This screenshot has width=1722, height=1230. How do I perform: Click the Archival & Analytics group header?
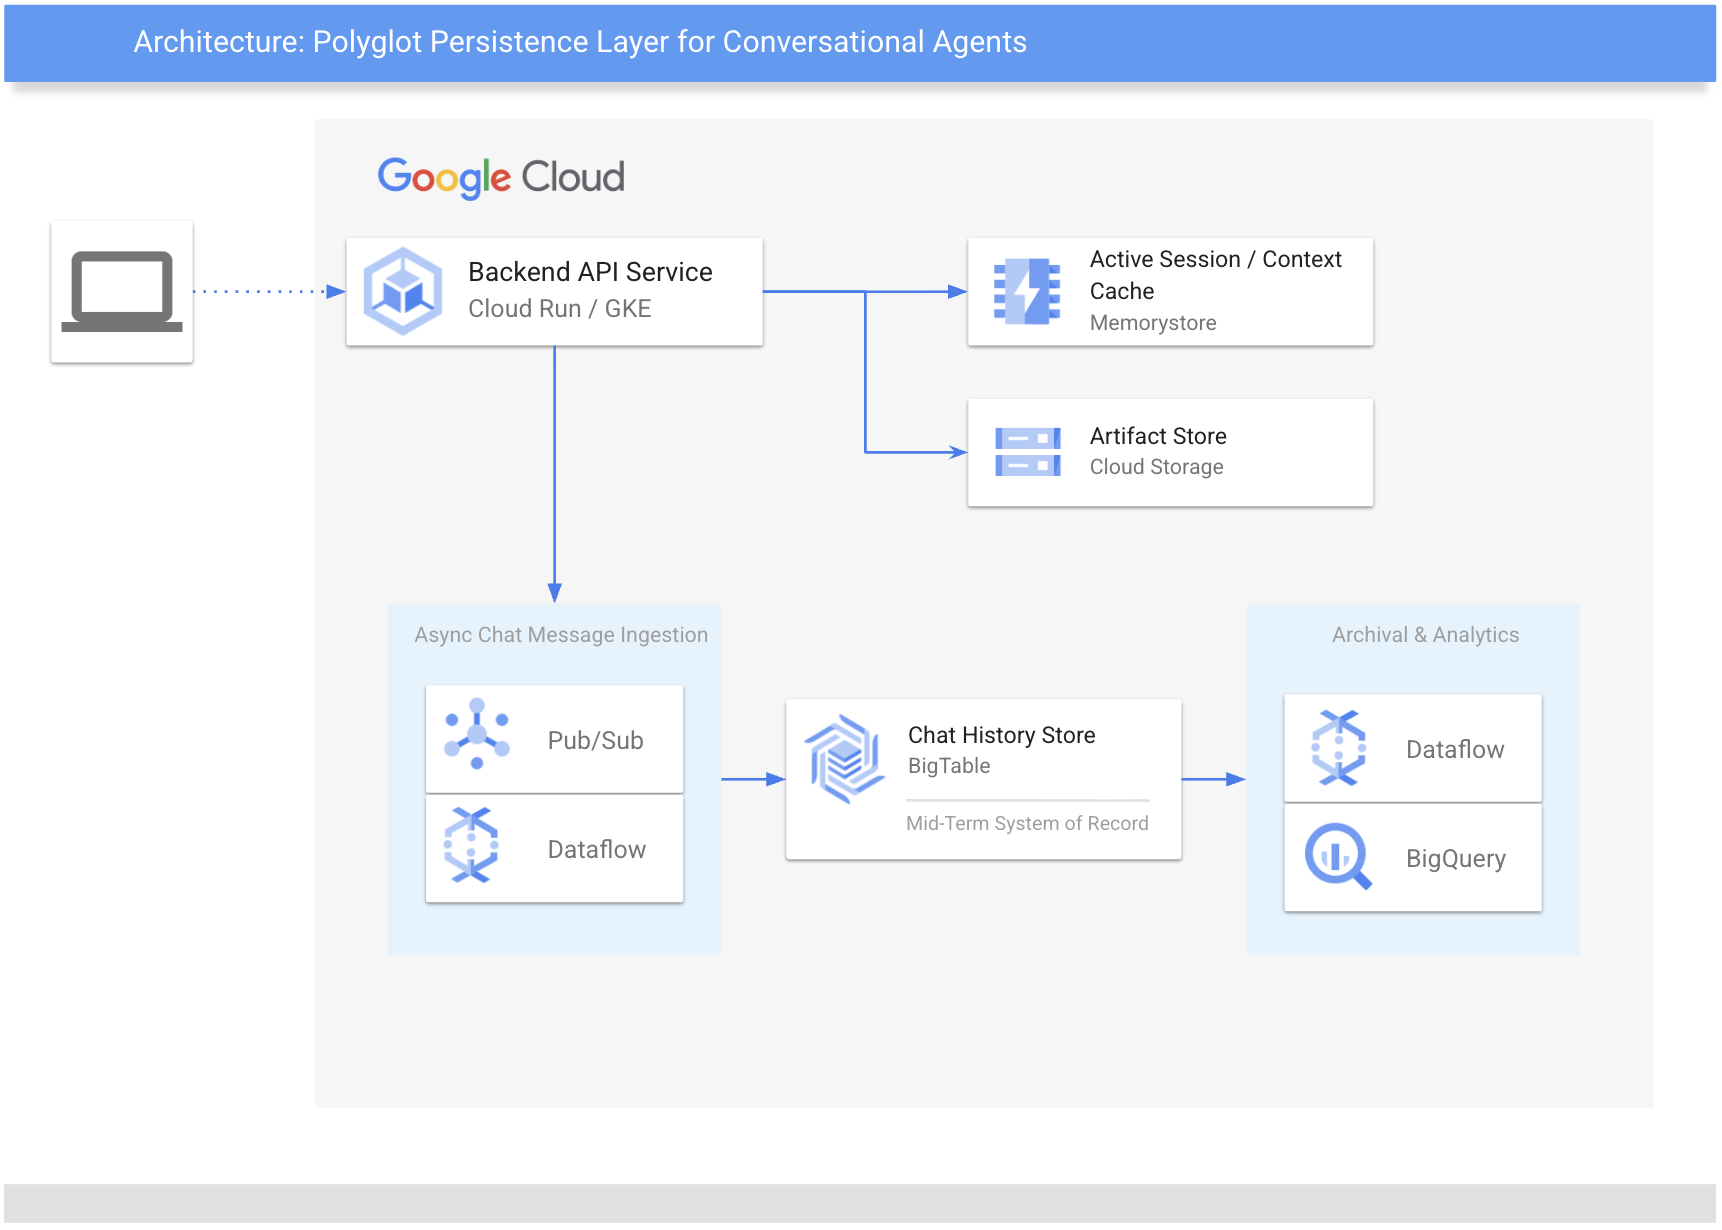click(1424, 634)
